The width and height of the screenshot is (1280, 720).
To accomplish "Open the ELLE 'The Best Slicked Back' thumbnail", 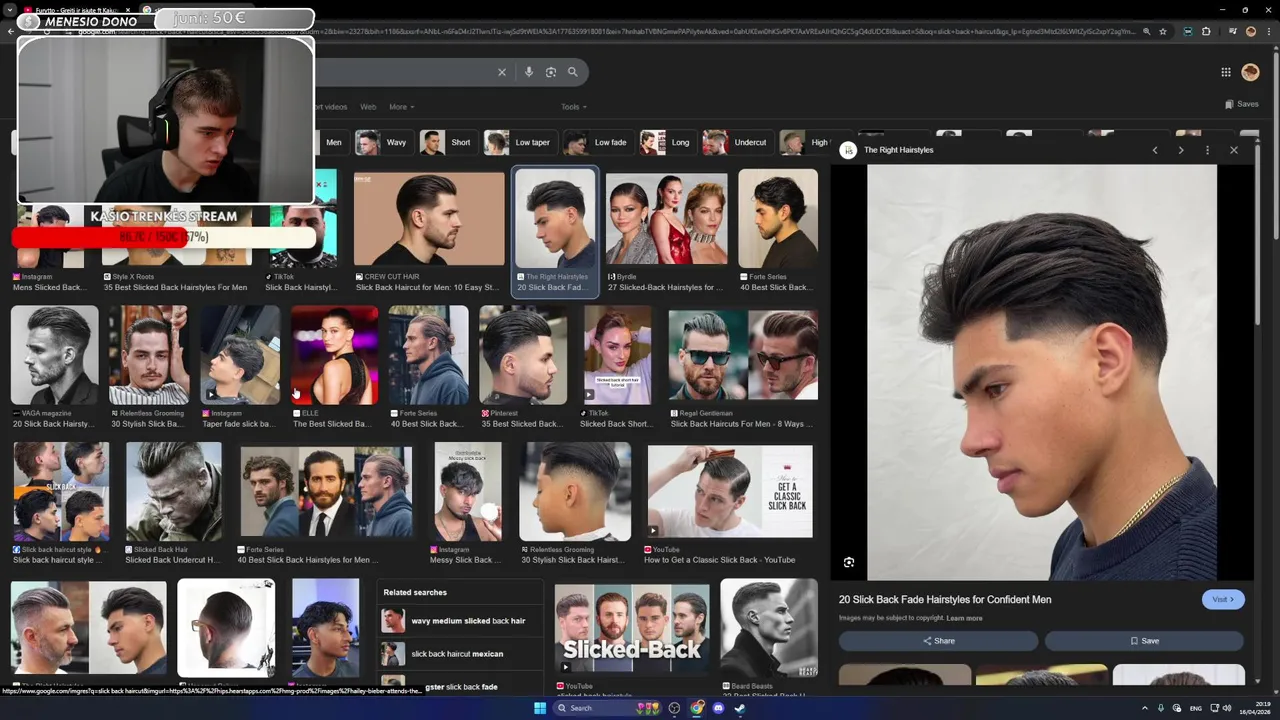I will coord(334,355).
